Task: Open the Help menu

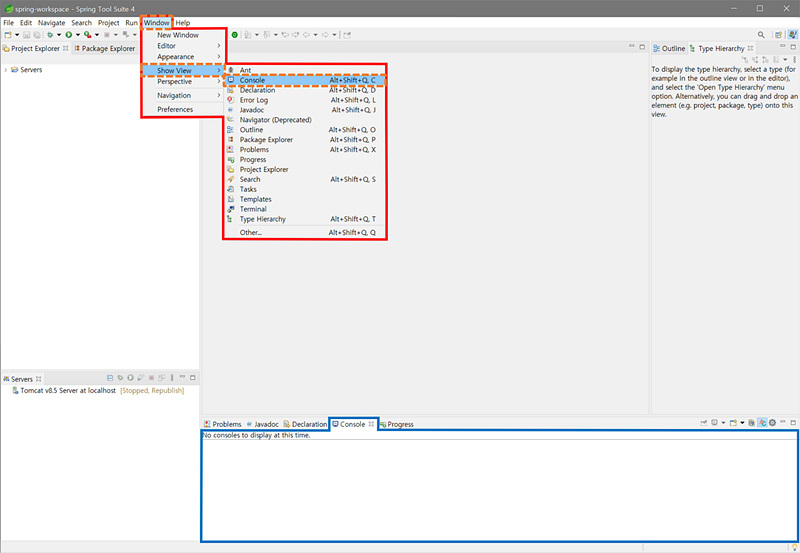Action: (183, 22)
